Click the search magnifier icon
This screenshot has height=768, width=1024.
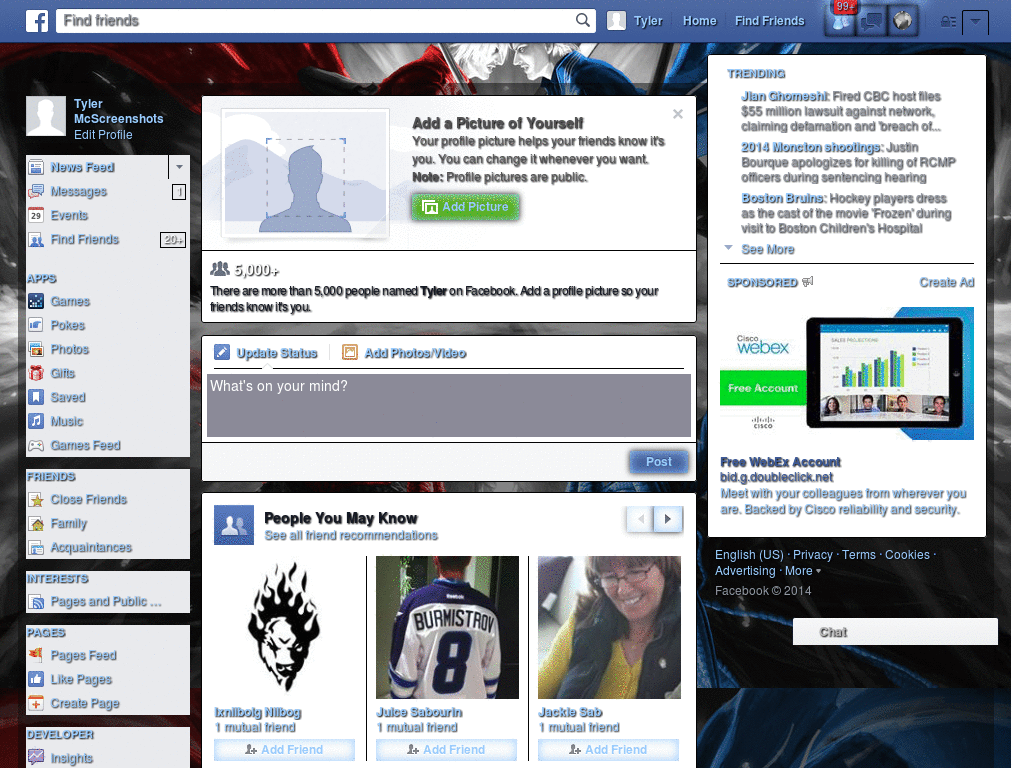pyautogui.click(x=583, y=20)
